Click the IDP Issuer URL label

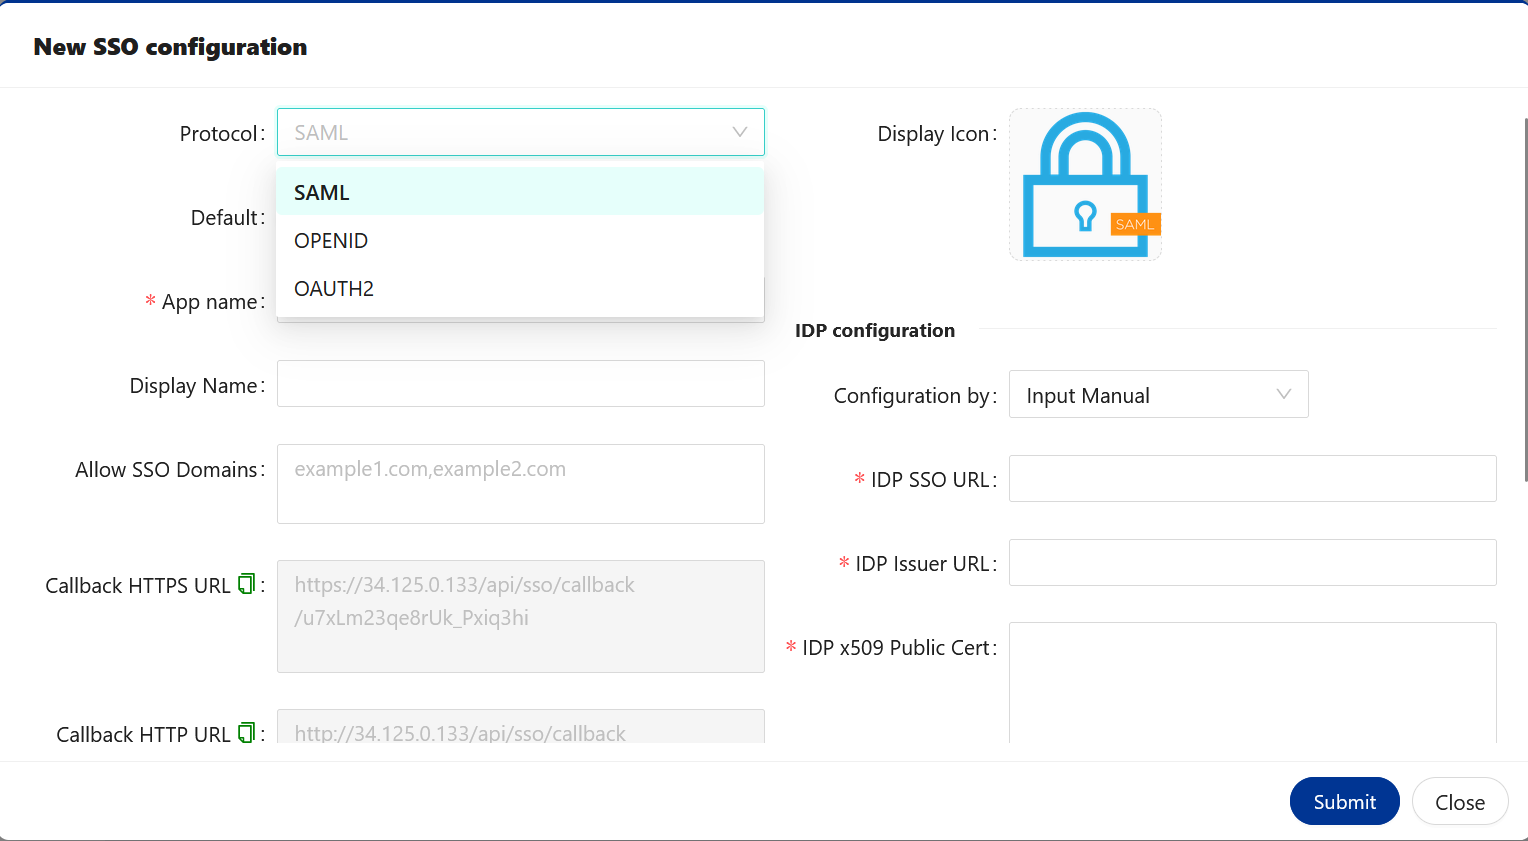pyautogui.click(x=924, y=563)
